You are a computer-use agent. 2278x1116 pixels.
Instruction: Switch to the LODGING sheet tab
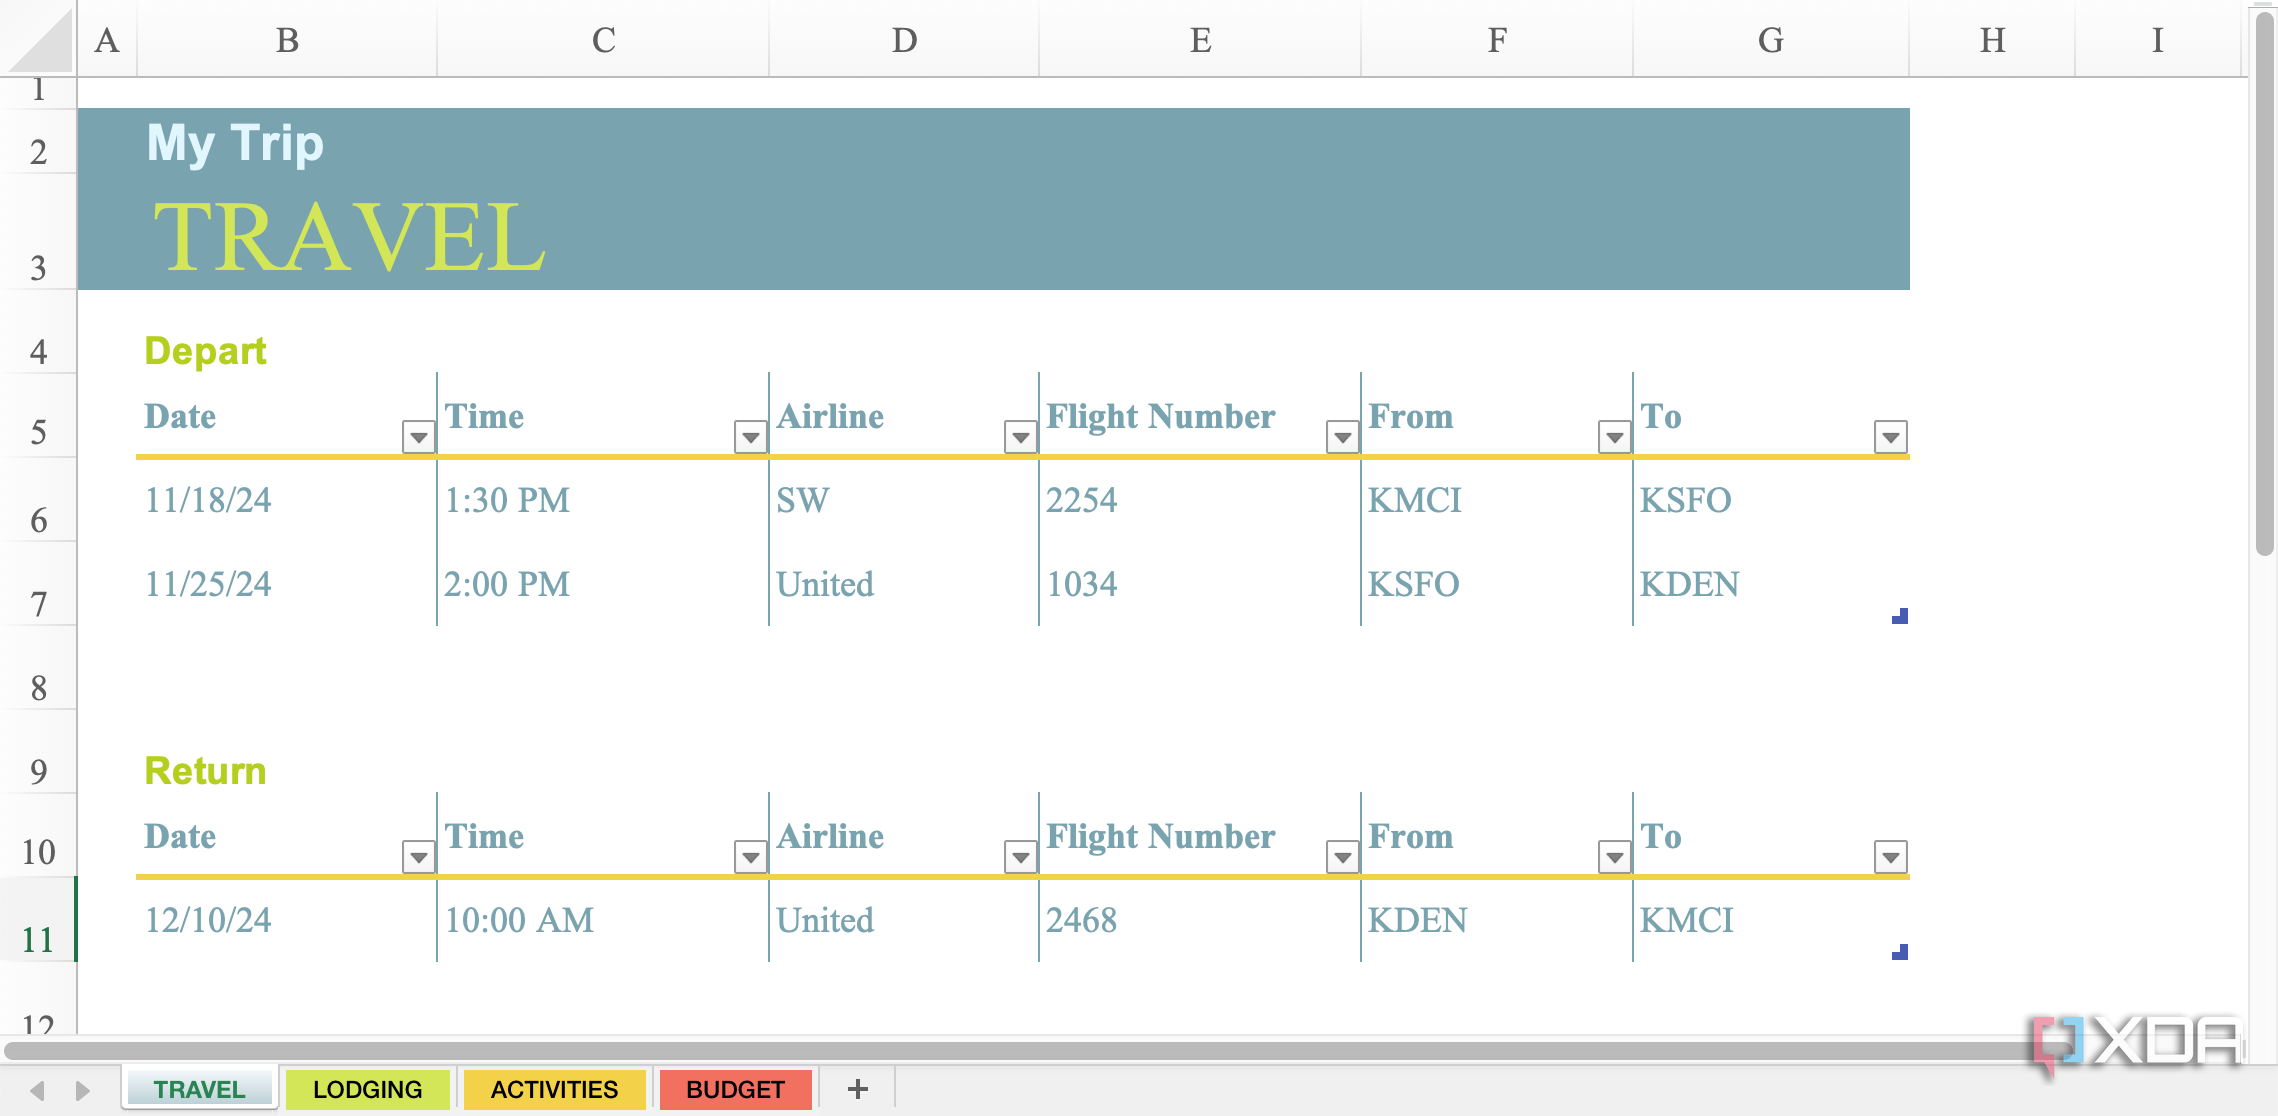[x=367, y=1089]
